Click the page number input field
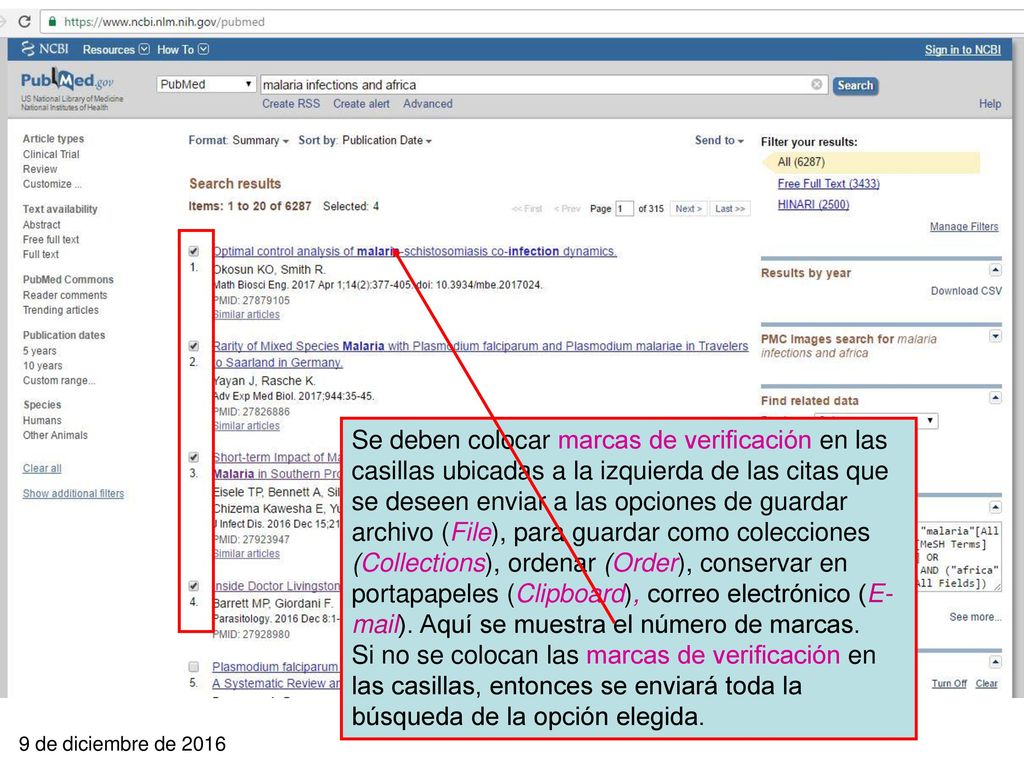 624,209
